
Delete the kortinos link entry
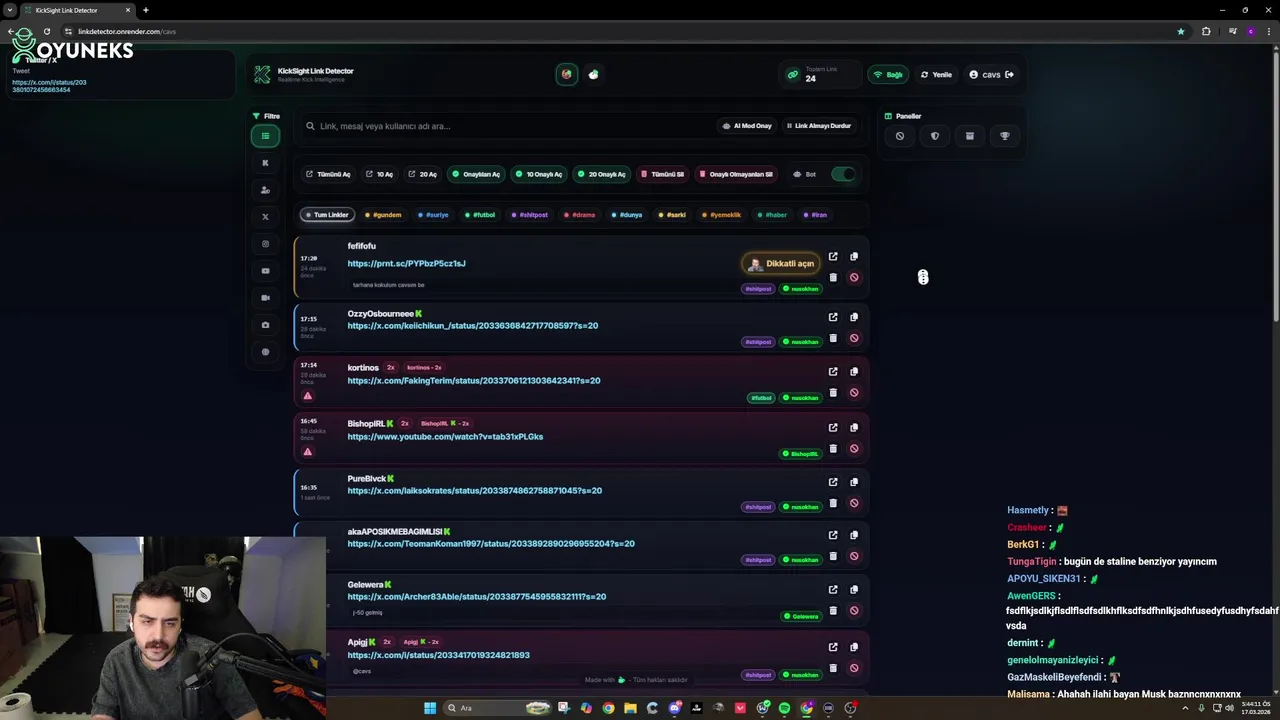(833, 393)
